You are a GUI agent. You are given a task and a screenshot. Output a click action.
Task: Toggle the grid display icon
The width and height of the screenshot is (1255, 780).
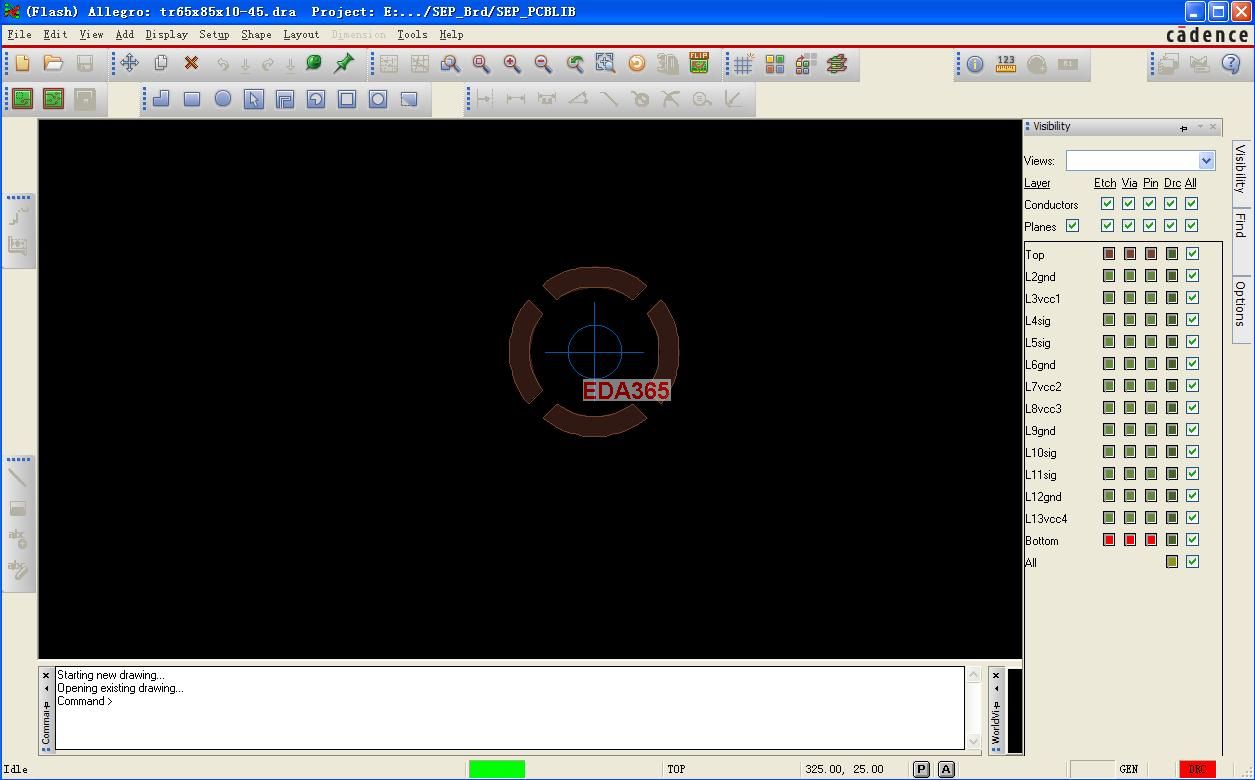coord(743,64)
